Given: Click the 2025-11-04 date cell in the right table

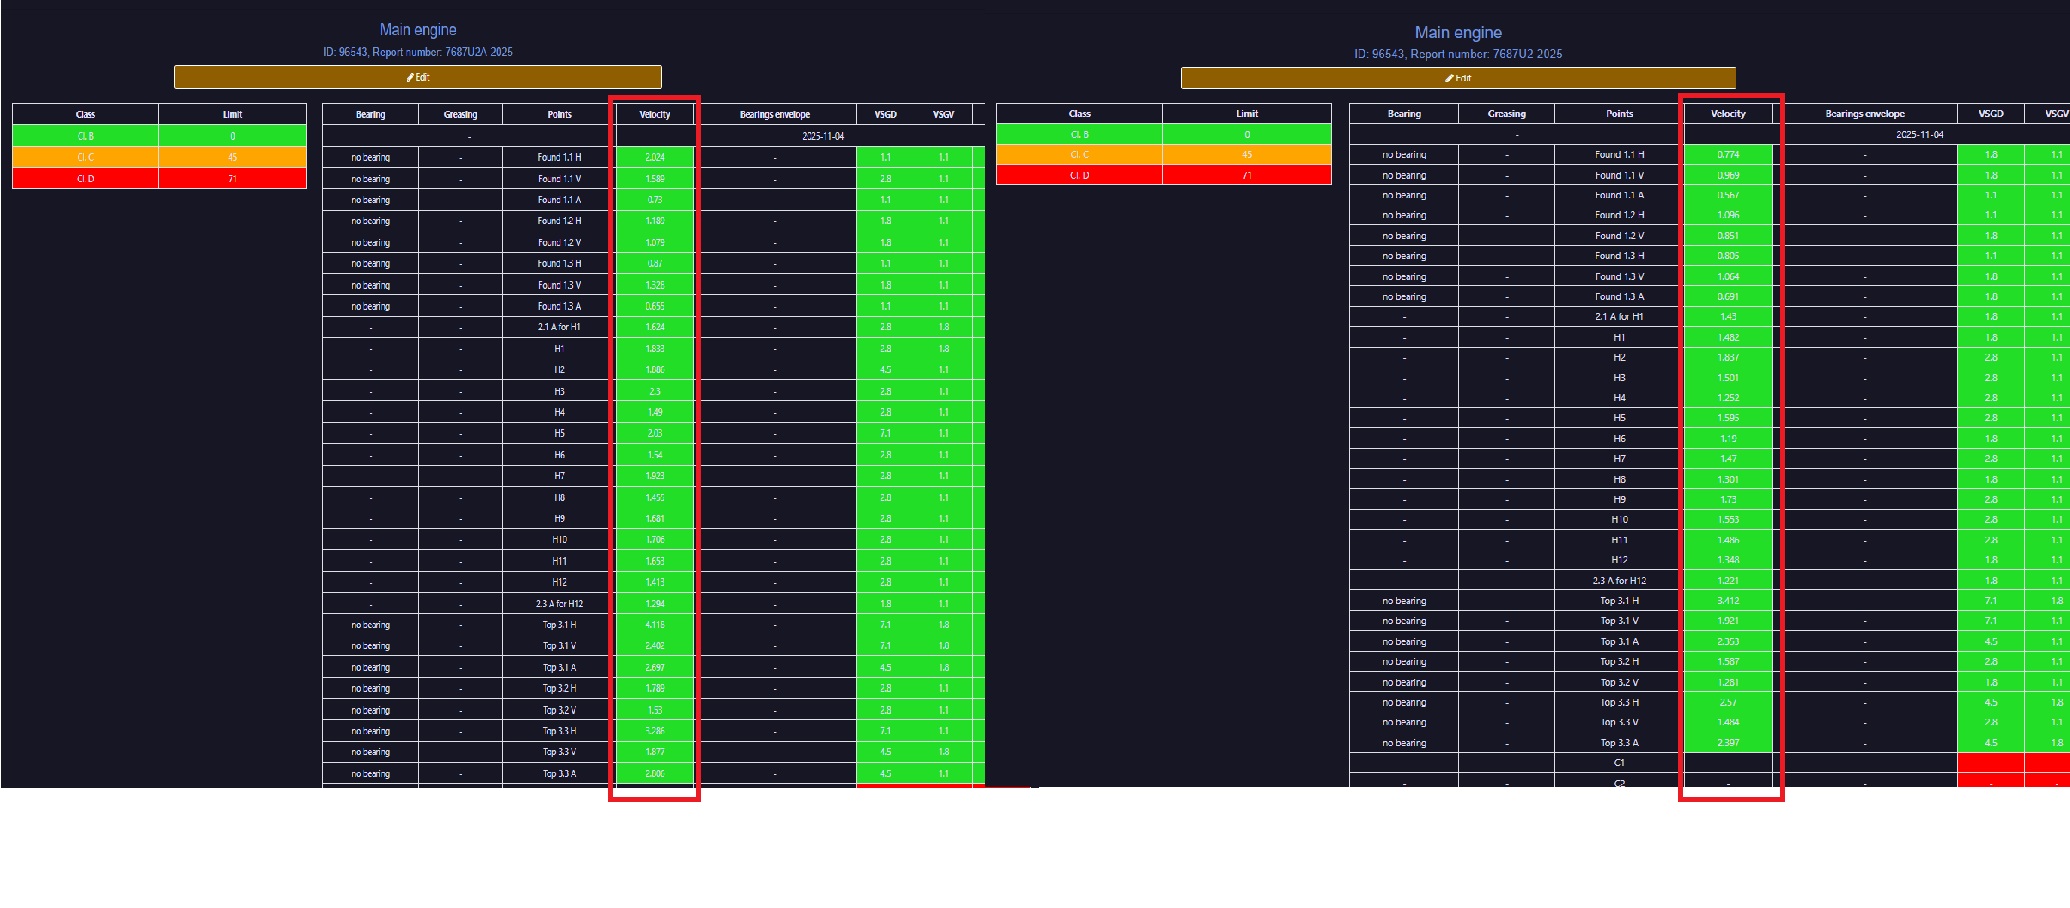Looking at the screenshot, I should click(x=1919, y=134).
